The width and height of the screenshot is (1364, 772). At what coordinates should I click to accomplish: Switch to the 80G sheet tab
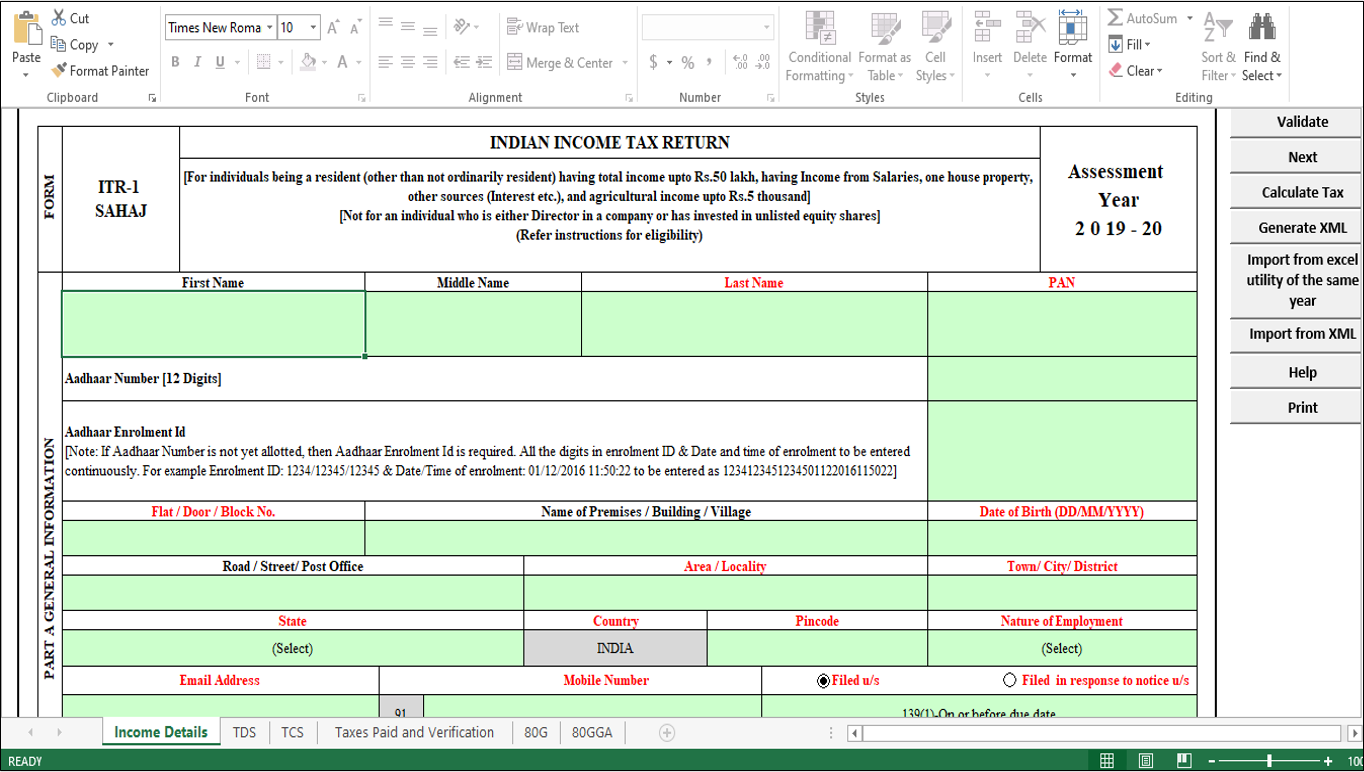[536, 732]
